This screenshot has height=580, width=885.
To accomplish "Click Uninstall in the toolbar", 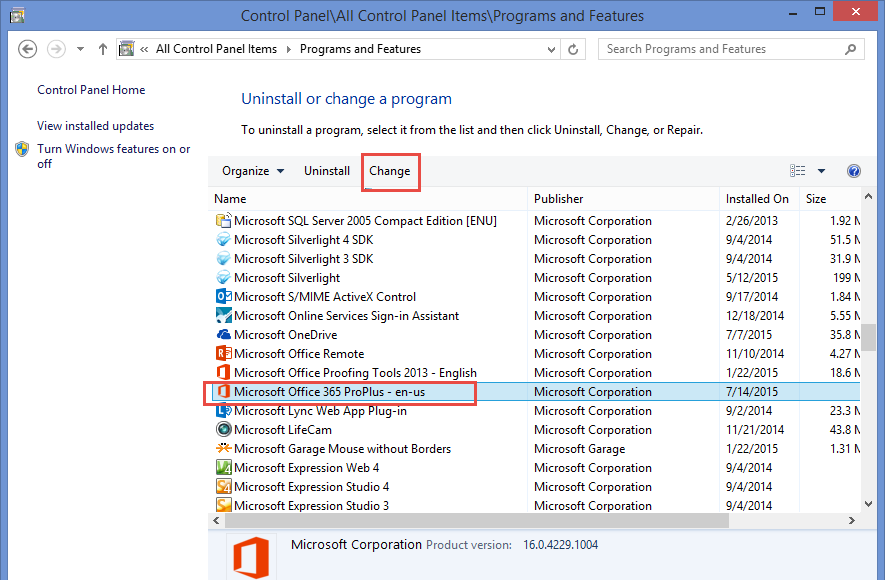I will click(327, 171).
